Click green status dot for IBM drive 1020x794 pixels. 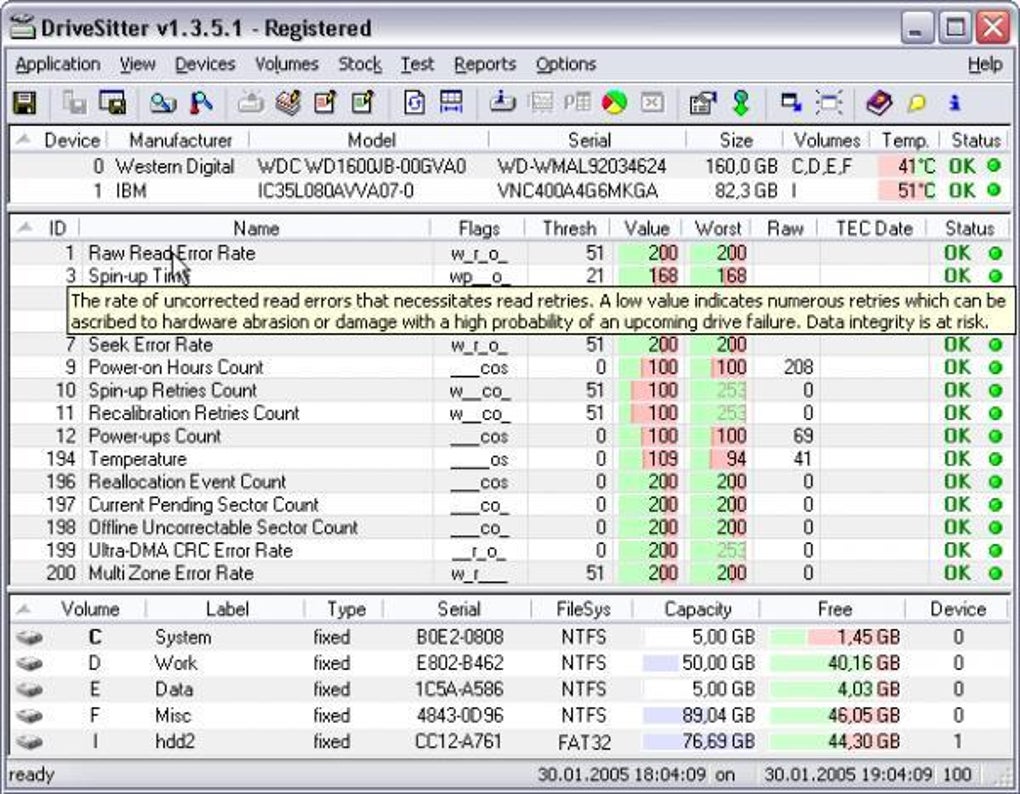(993, 191)
